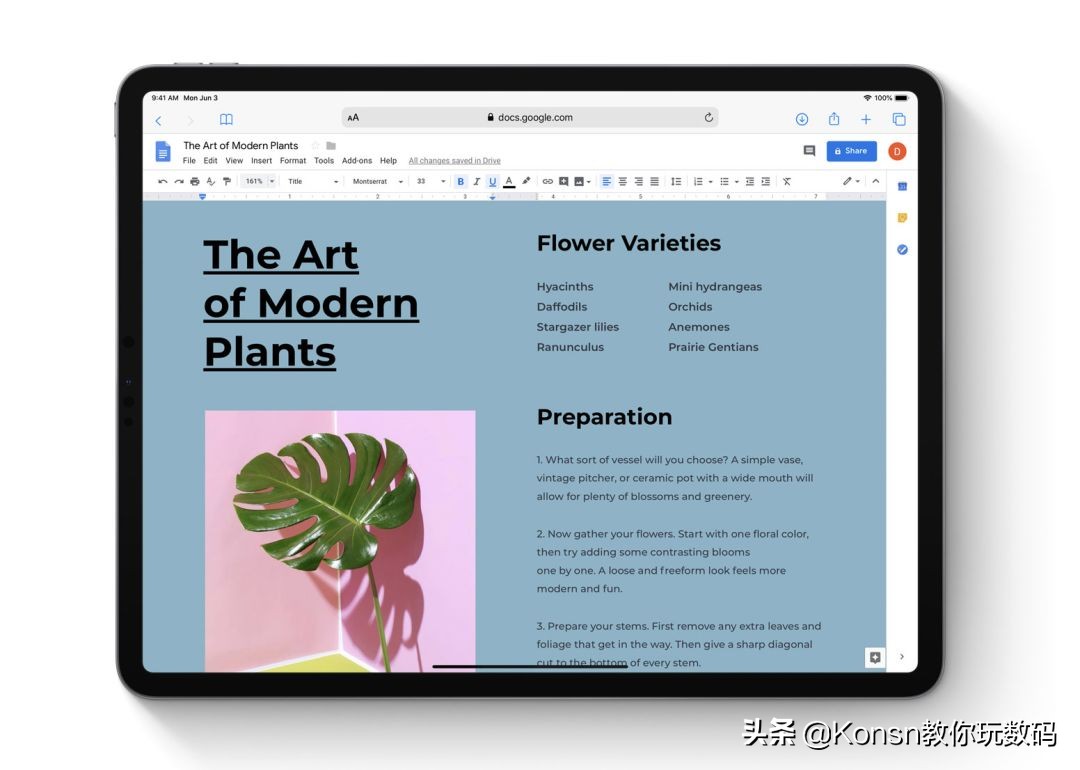Click the clear formatting icon

(x=787, y=182)
